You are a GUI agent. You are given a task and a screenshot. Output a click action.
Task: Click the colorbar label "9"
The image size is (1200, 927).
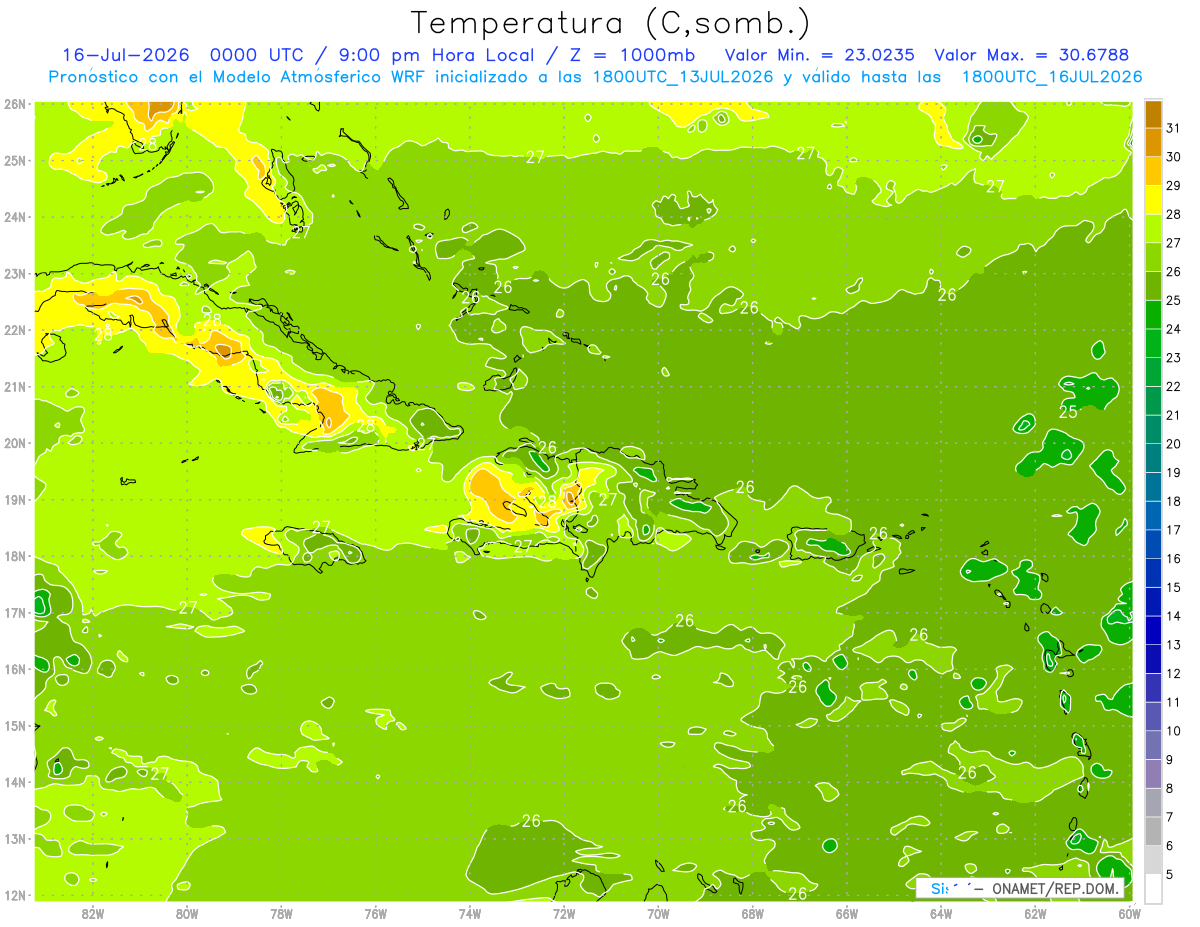click(1170, 760)
